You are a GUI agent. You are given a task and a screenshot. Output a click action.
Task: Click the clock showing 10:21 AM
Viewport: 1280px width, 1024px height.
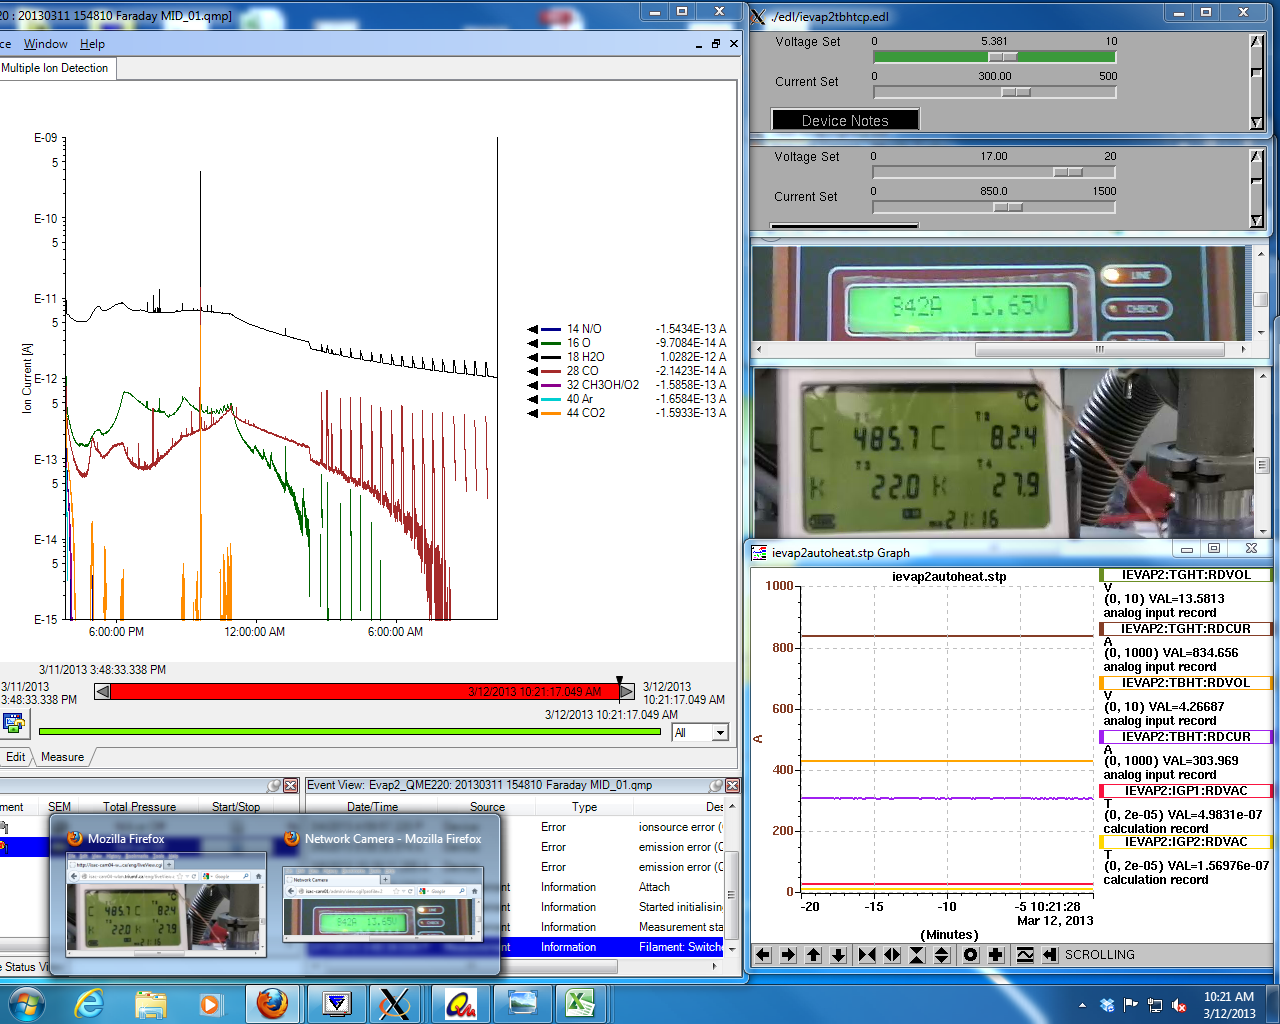tap(1229, 1004)
